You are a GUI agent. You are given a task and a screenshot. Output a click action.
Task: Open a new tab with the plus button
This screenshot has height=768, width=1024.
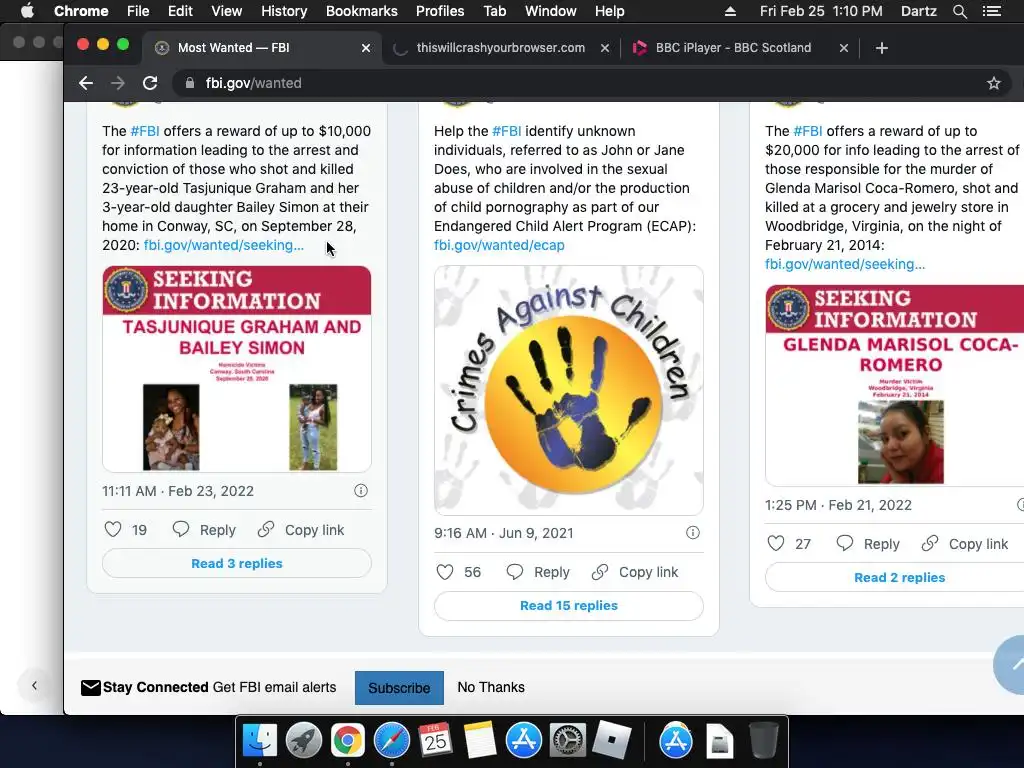tap(882, 48)
